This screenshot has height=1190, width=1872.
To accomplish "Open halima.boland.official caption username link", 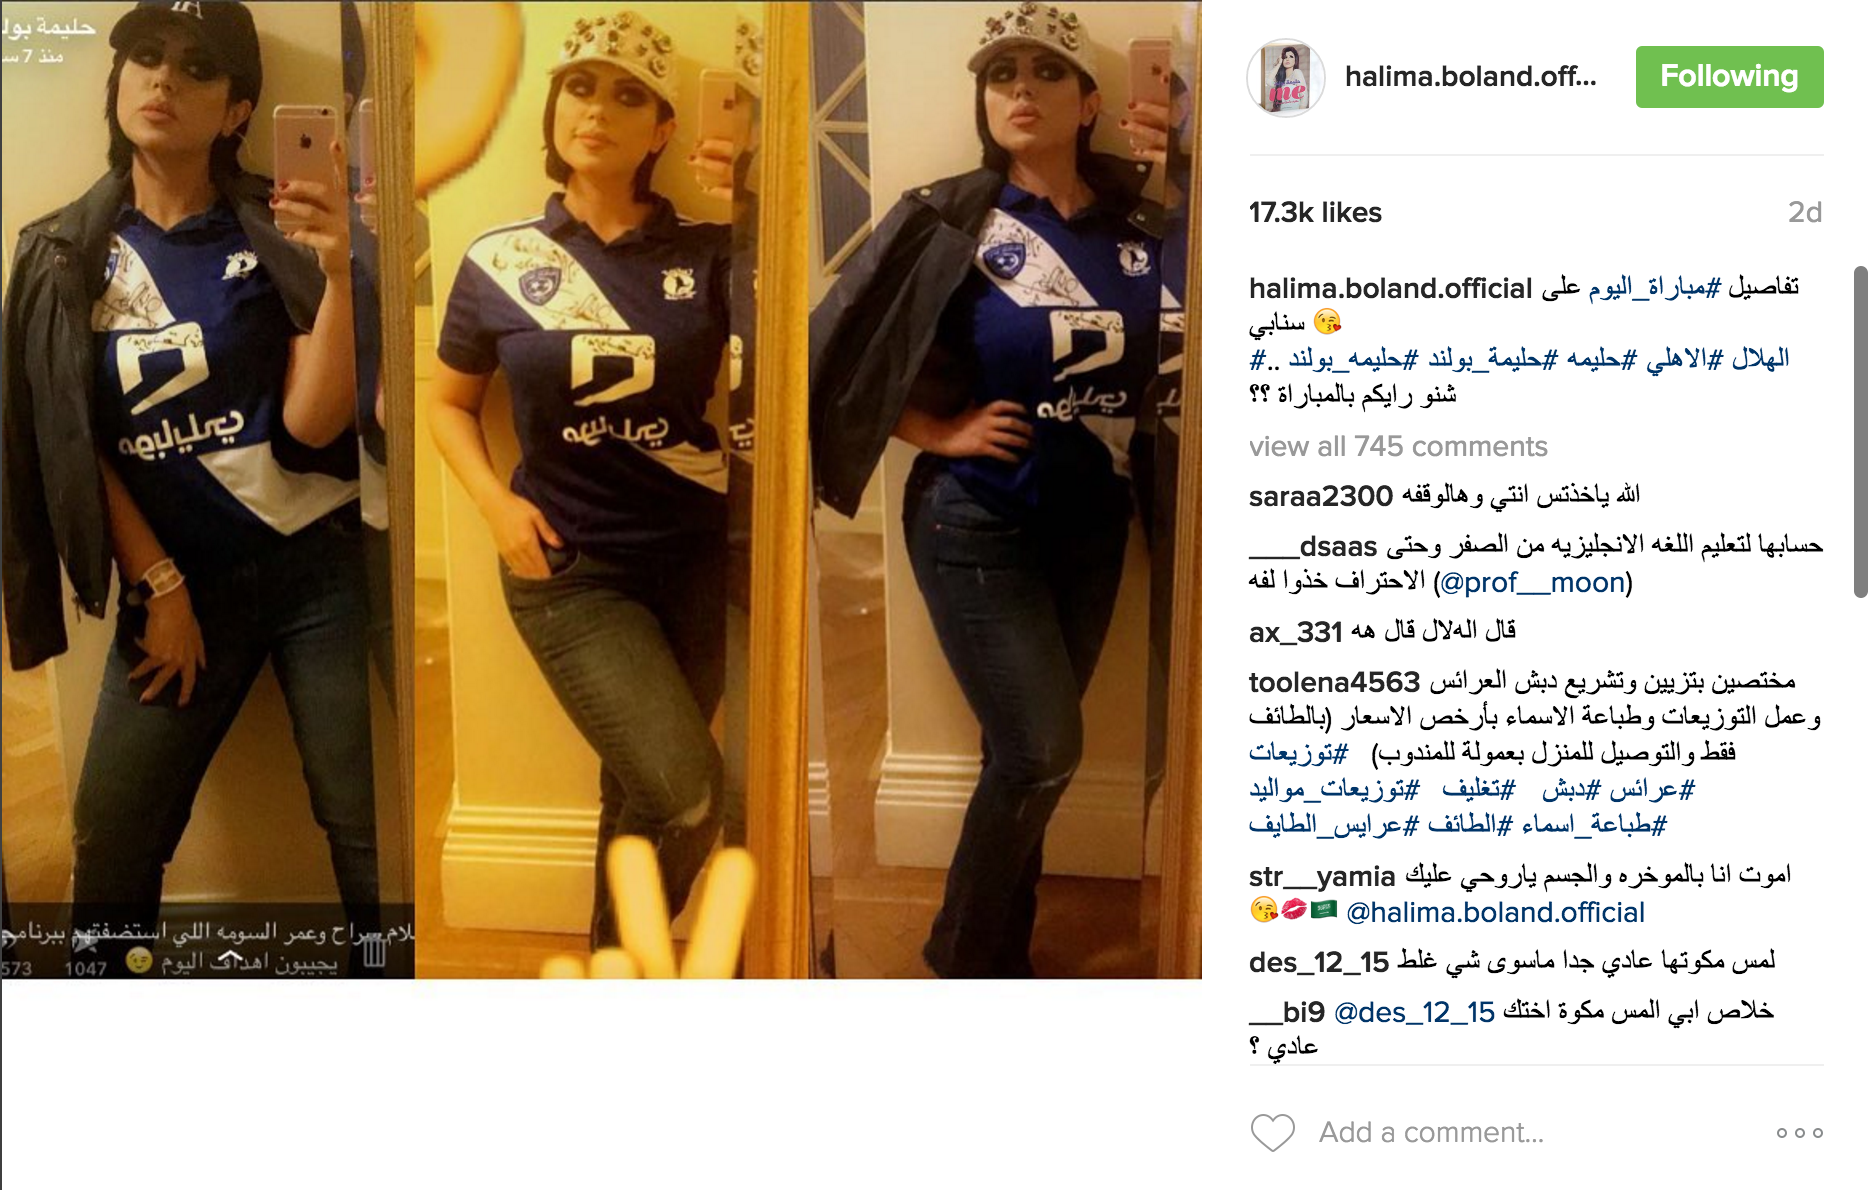I will (1390, 289).
